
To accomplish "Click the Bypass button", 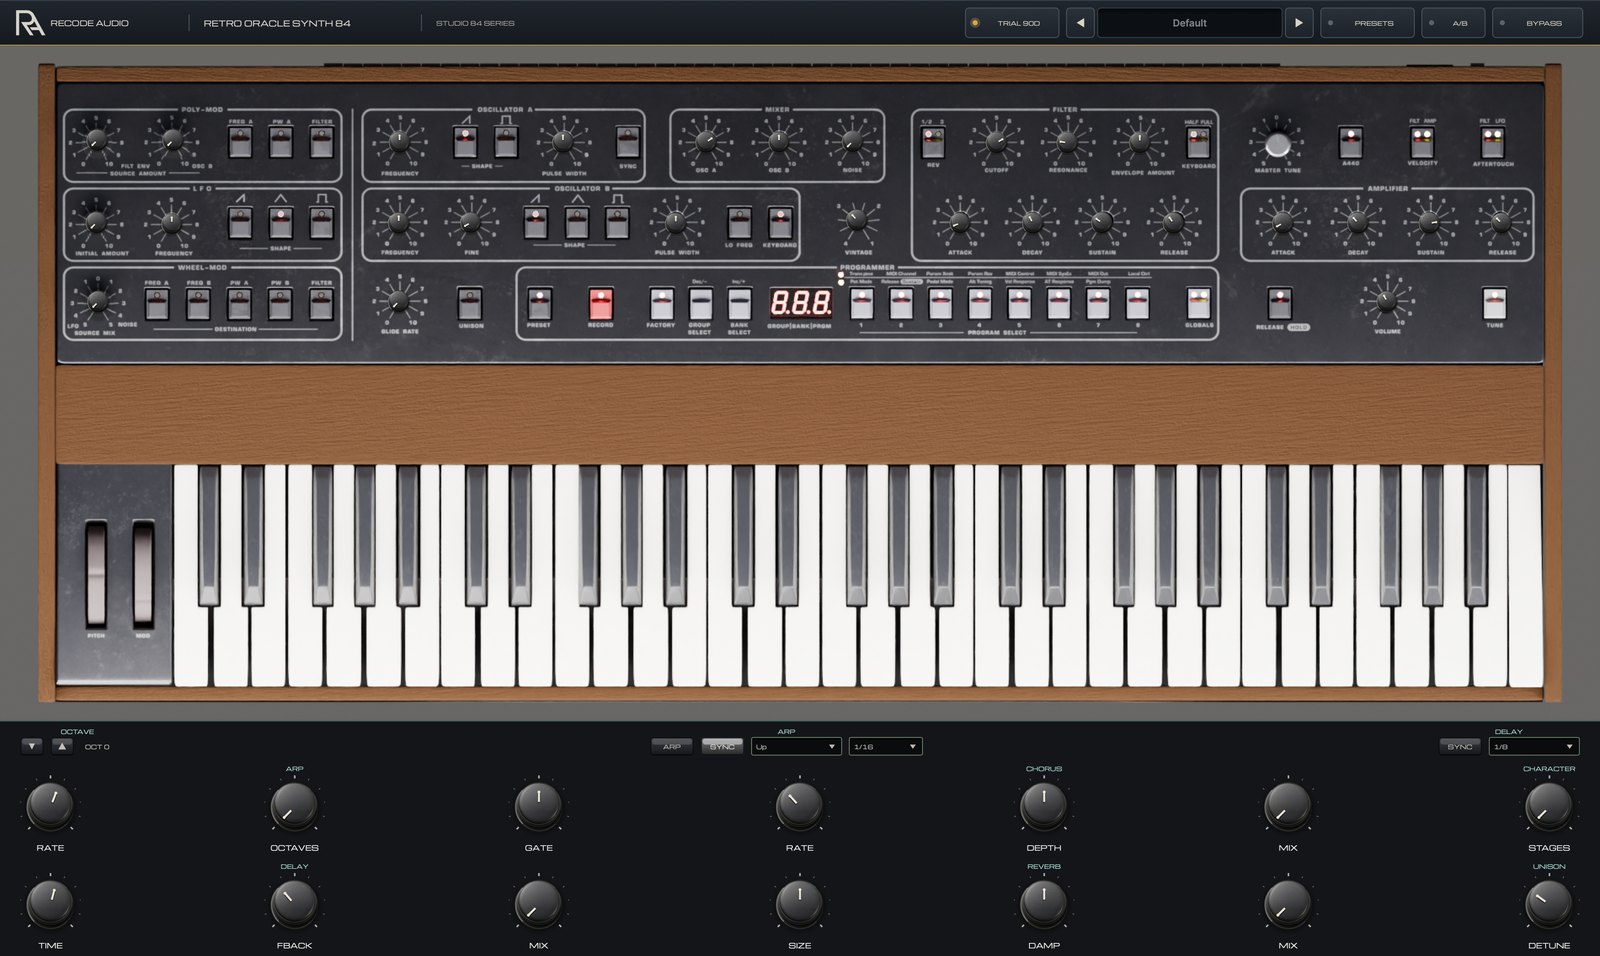I will [x=1537, y=23].
